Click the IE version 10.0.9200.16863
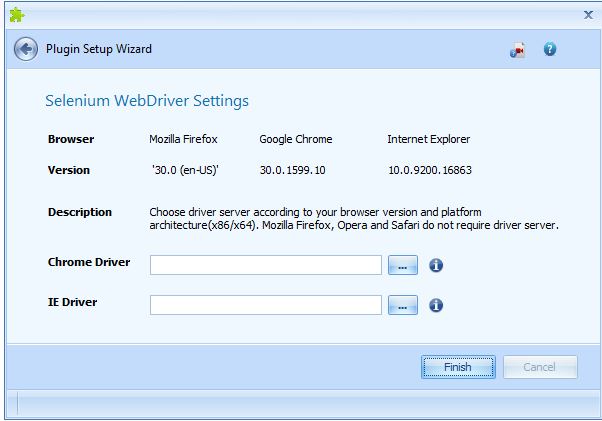Screen dimensions: 602x421 430,170
